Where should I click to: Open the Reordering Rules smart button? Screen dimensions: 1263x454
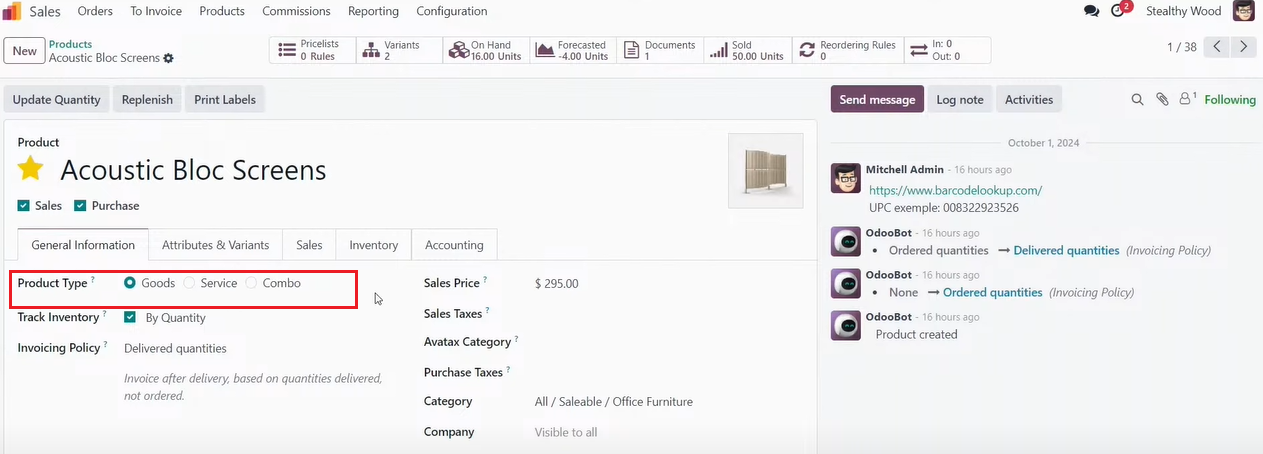(x=847, y=50)
